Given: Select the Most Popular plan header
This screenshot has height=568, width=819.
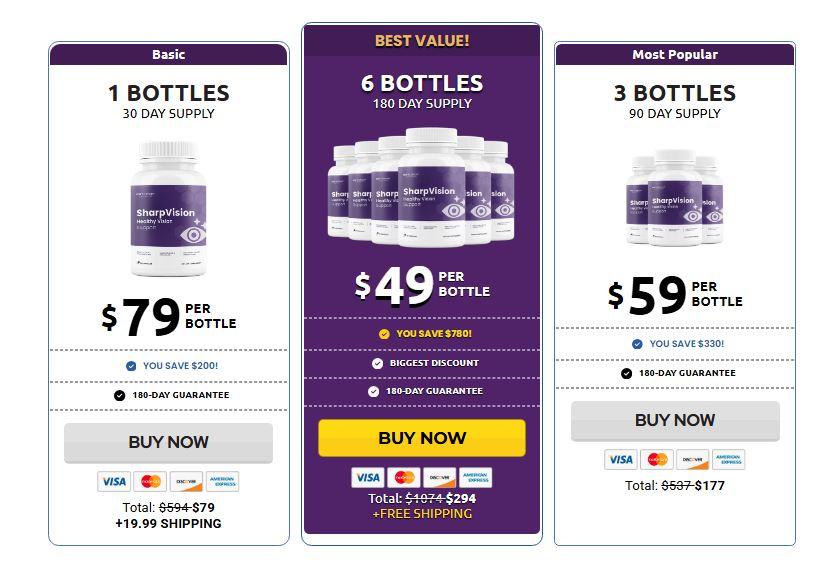Looking at the screenshot, I should point(675,54).
